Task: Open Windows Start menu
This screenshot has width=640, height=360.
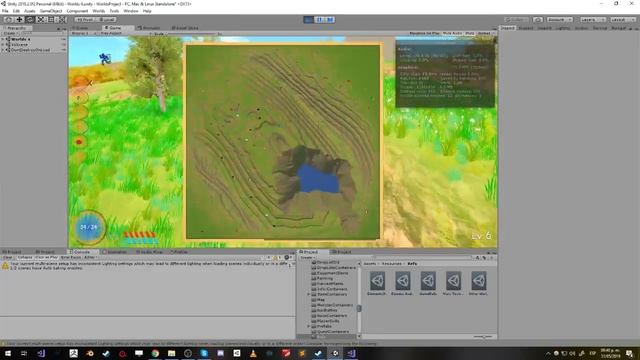Action: click(x=8, y=353)
